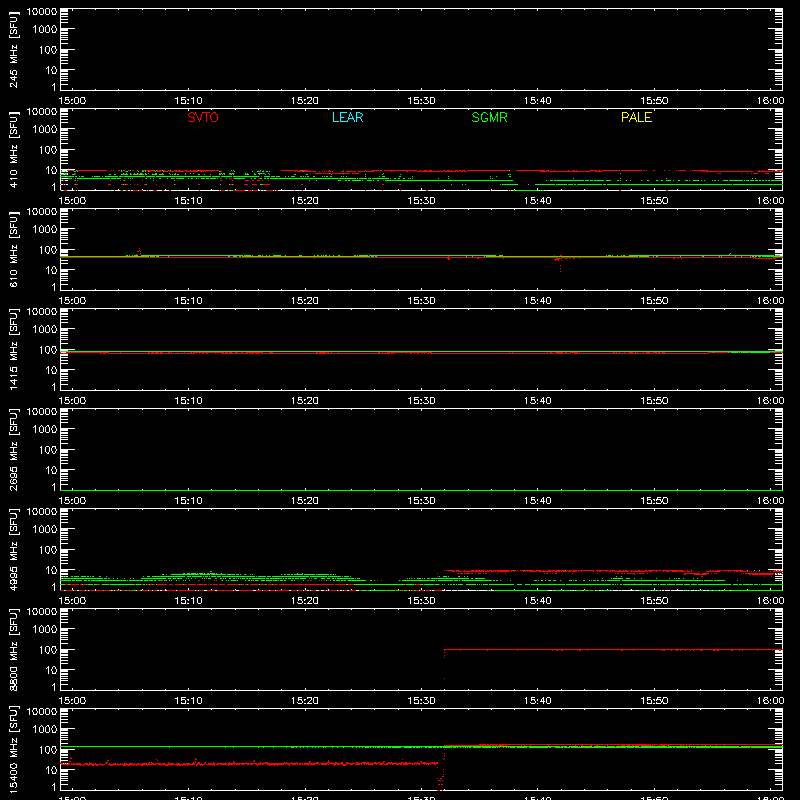Click the 100 y-axis value on 4995 MHz panel
The image size is (800, 800).
click(x=48, y=550)
